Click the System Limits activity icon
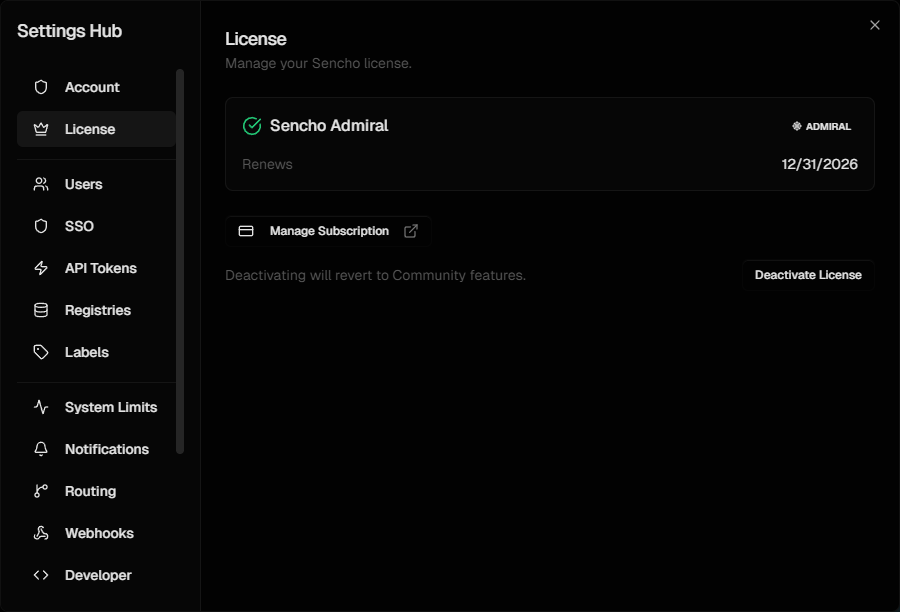 click(x=41, y=407)
